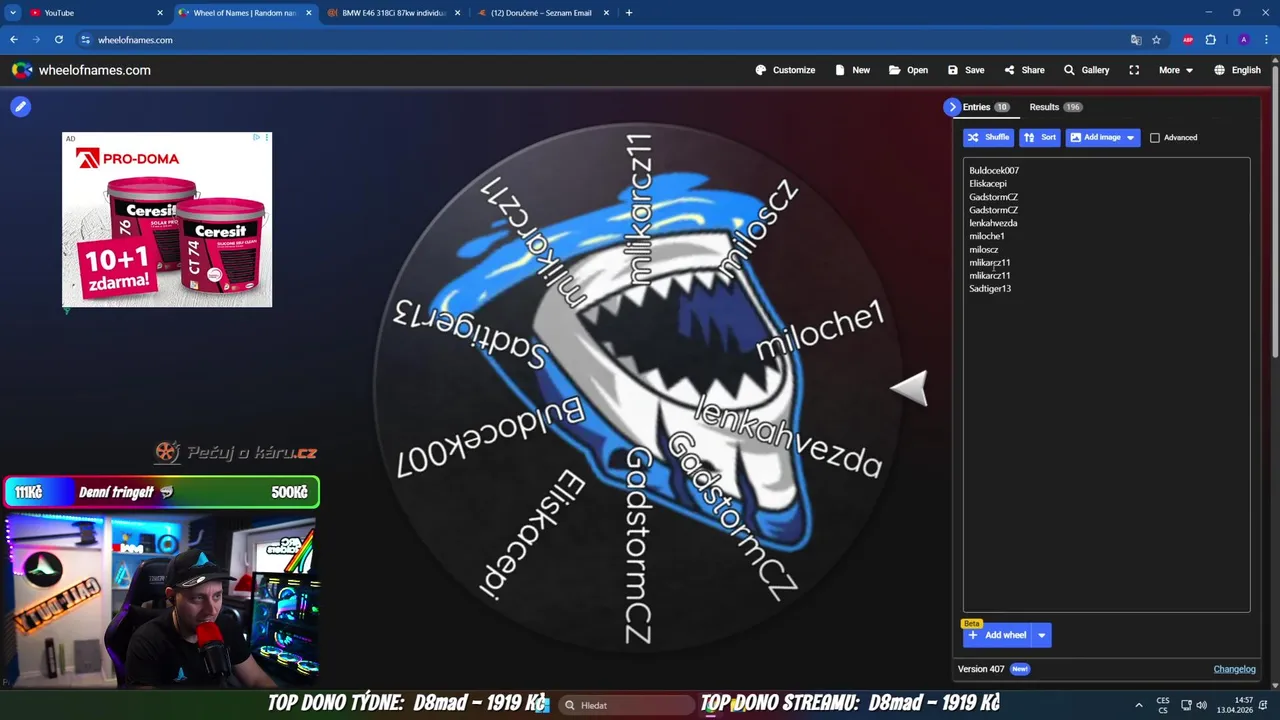Open the extensions puzzle icon
Image resolution: width=1280 pixels, height=720 pixels.
coord(1211,40)
